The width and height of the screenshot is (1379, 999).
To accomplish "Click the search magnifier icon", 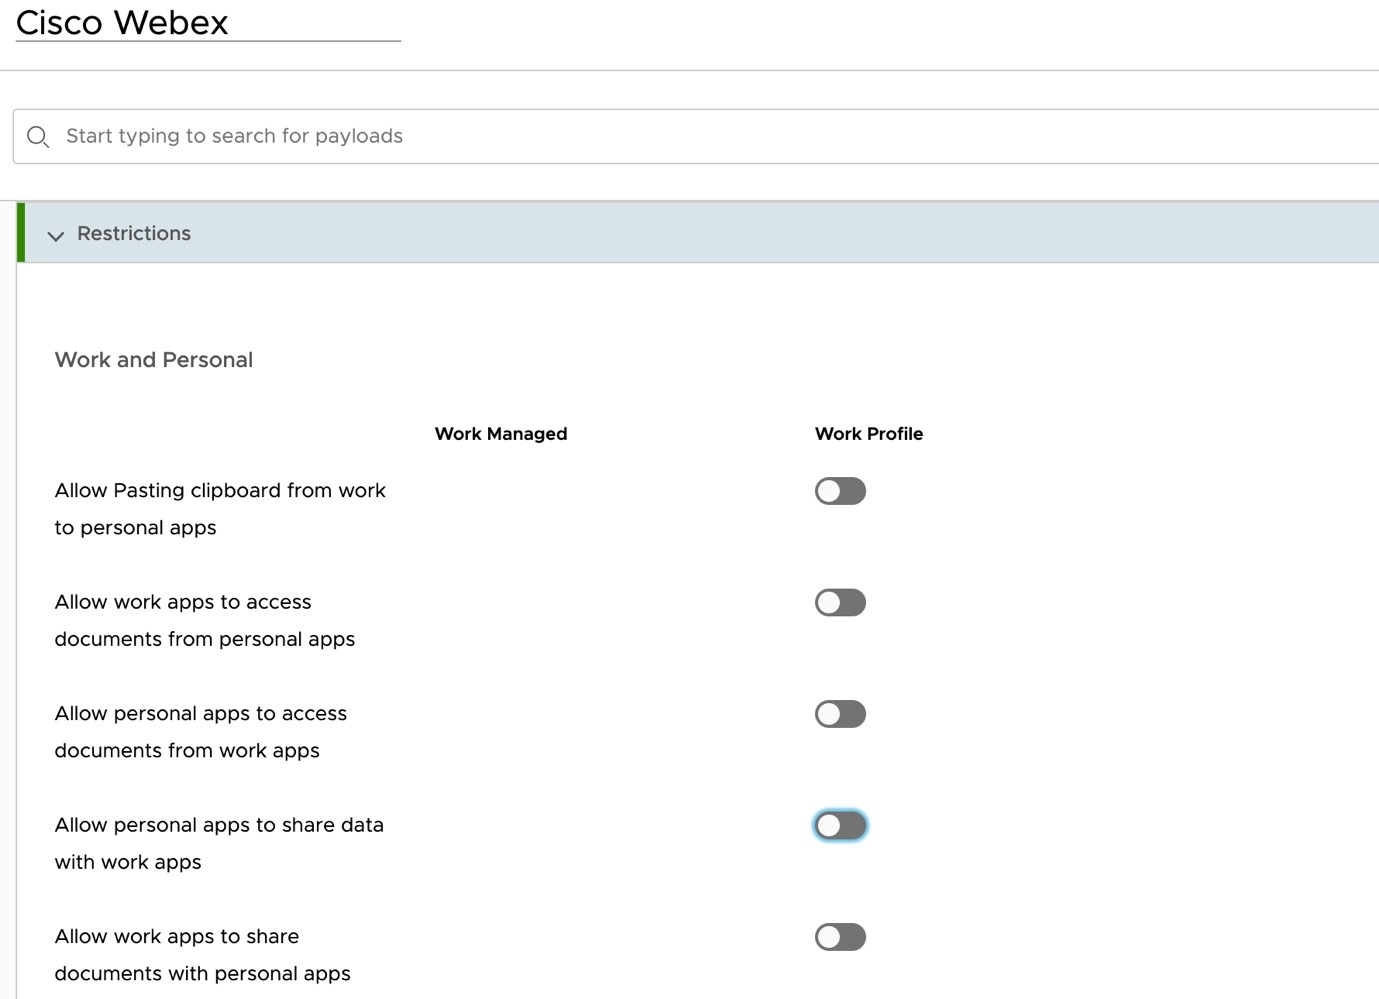I will tap(38, 136).
